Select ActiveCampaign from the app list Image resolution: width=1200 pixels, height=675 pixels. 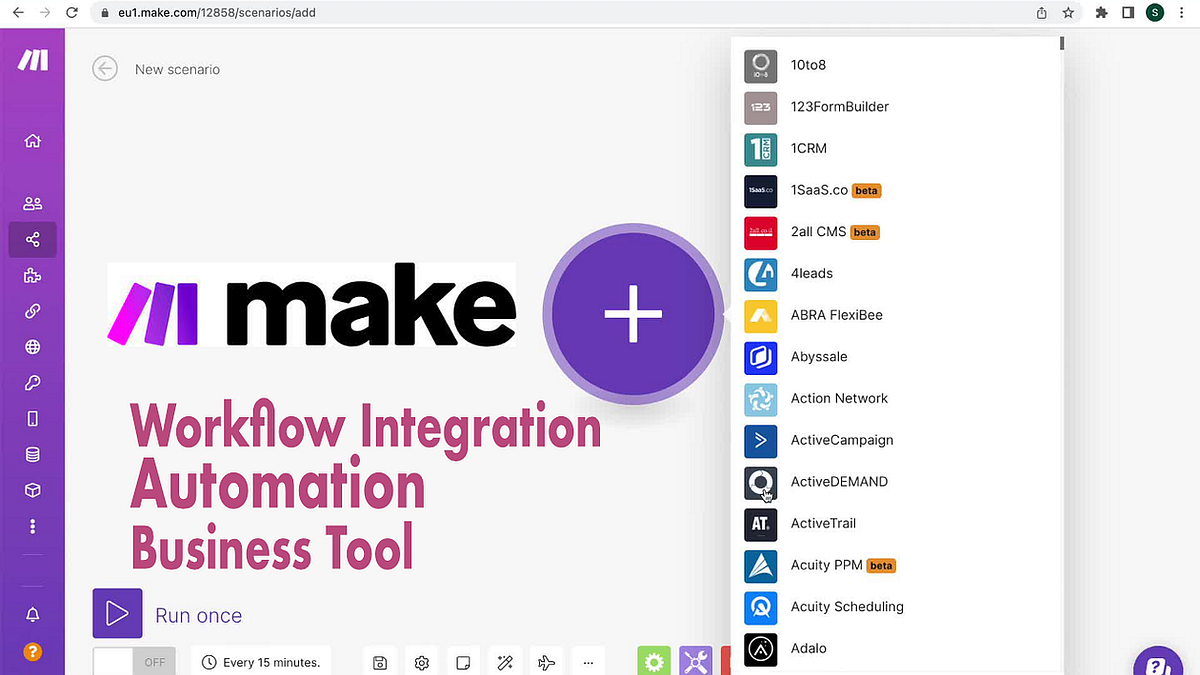coord(842,440)
